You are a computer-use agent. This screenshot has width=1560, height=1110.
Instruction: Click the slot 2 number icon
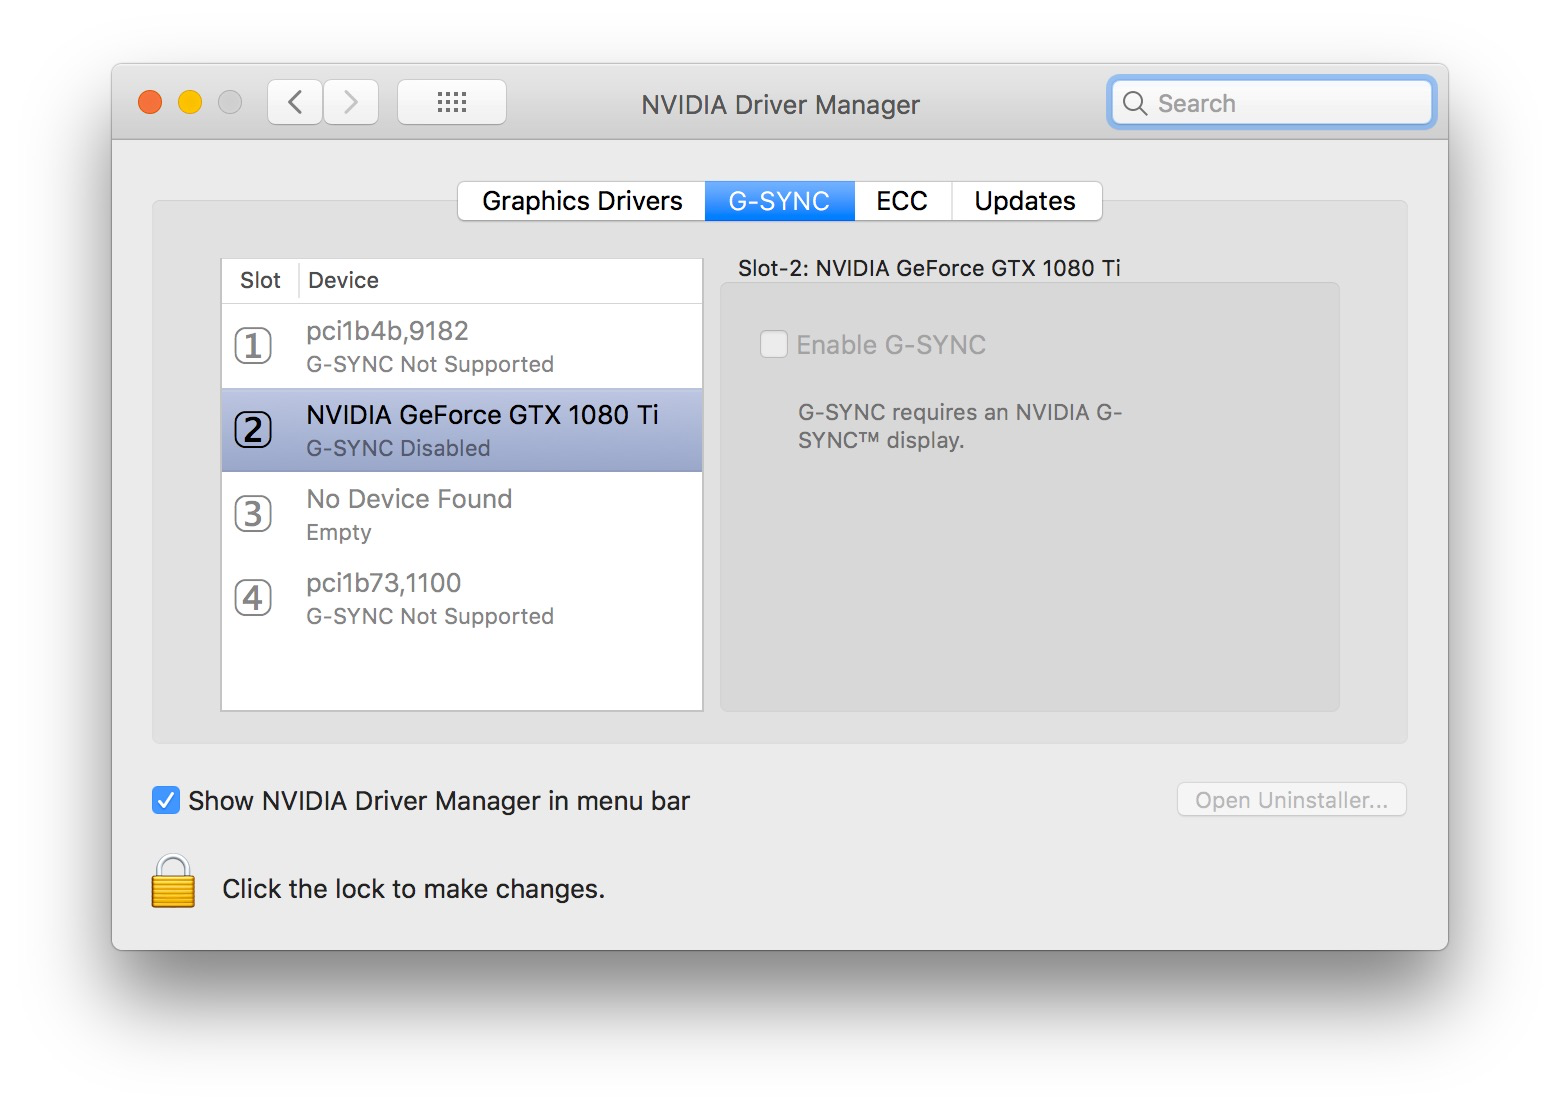tap(253, 430)
